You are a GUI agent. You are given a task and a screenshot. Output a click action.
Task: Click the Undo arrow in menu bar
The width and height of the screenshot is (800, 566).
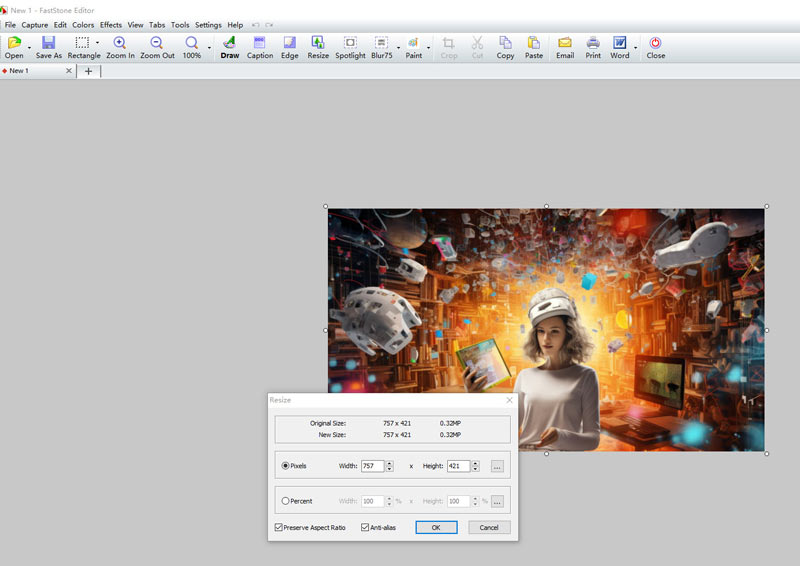[x=256, y=25]
